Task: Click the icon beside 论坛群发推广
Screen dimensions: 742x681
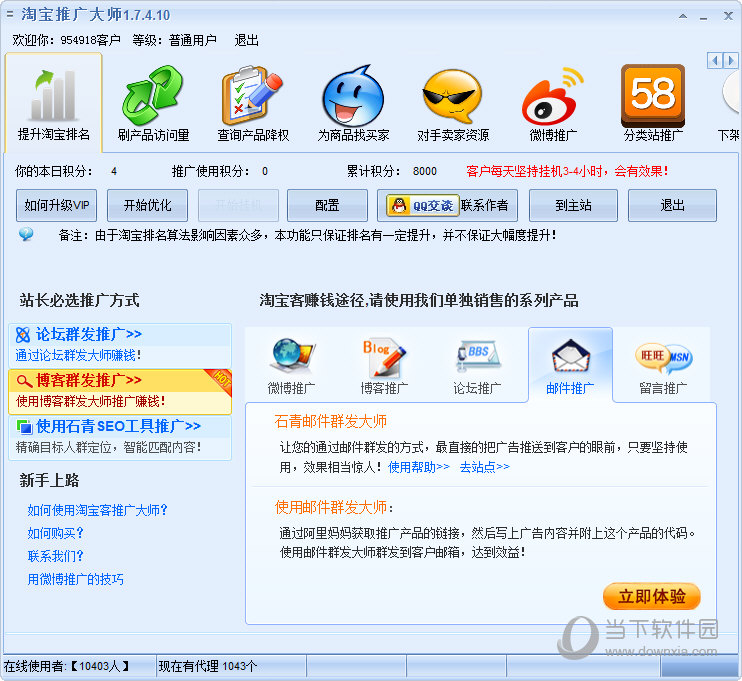Action: point(23,335)
